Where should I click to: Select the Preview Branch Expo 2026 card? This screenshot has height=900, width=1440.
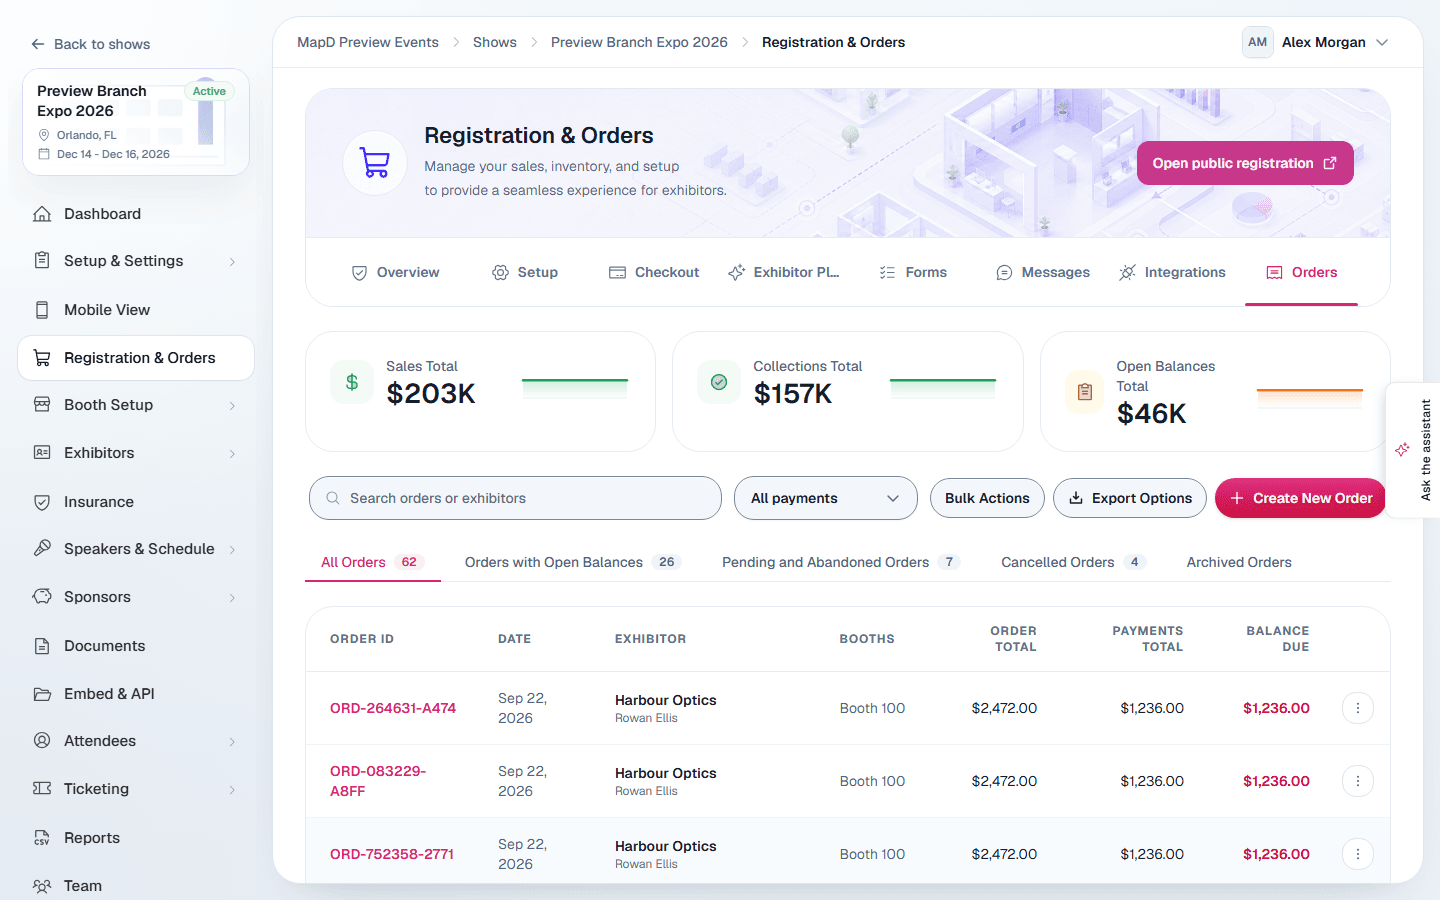click(x=136, y=122)
